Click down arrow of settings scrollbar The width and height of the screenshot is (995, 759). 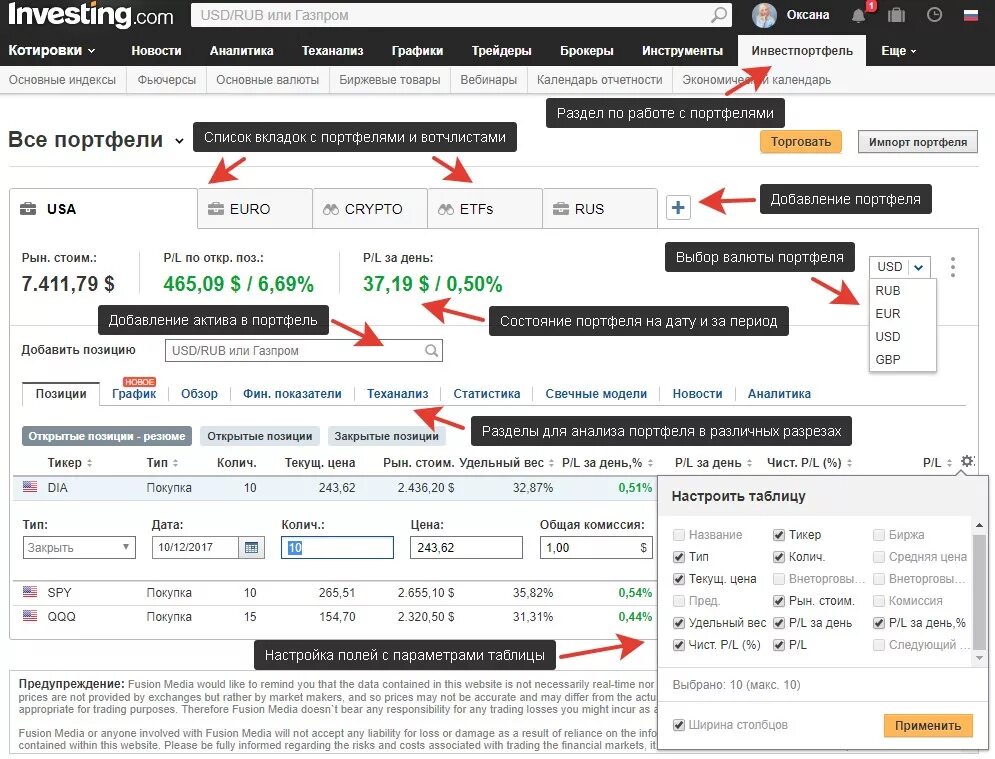click(980, 658)
